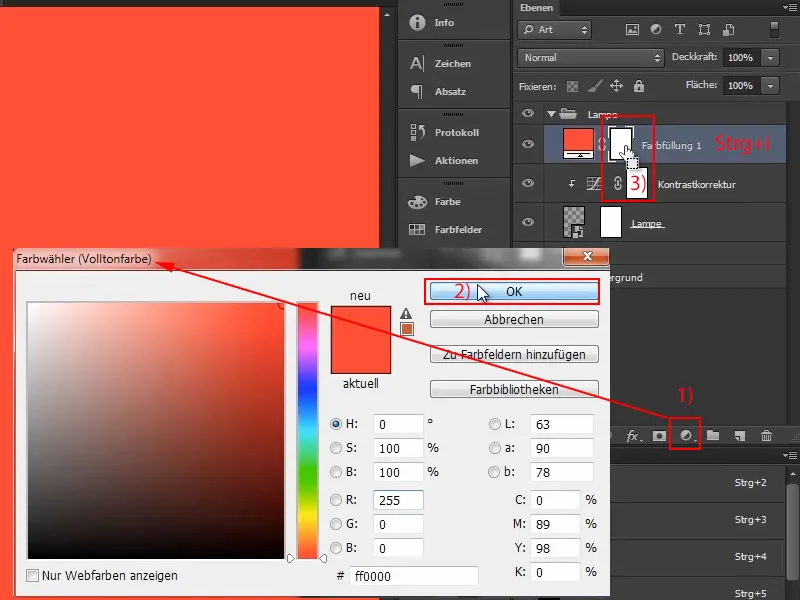Filter layers by text layers icon
Image resolution: width=800 pixels, height=600 pixels.
pos(680,30)
